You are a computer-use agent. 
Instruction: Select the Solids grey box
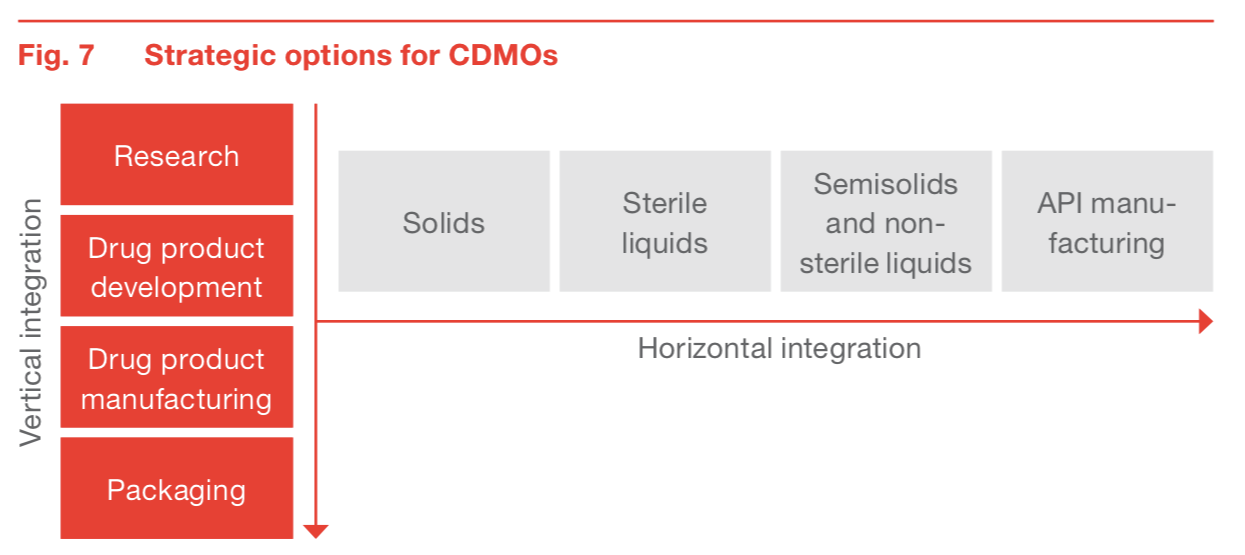[444, 221]
